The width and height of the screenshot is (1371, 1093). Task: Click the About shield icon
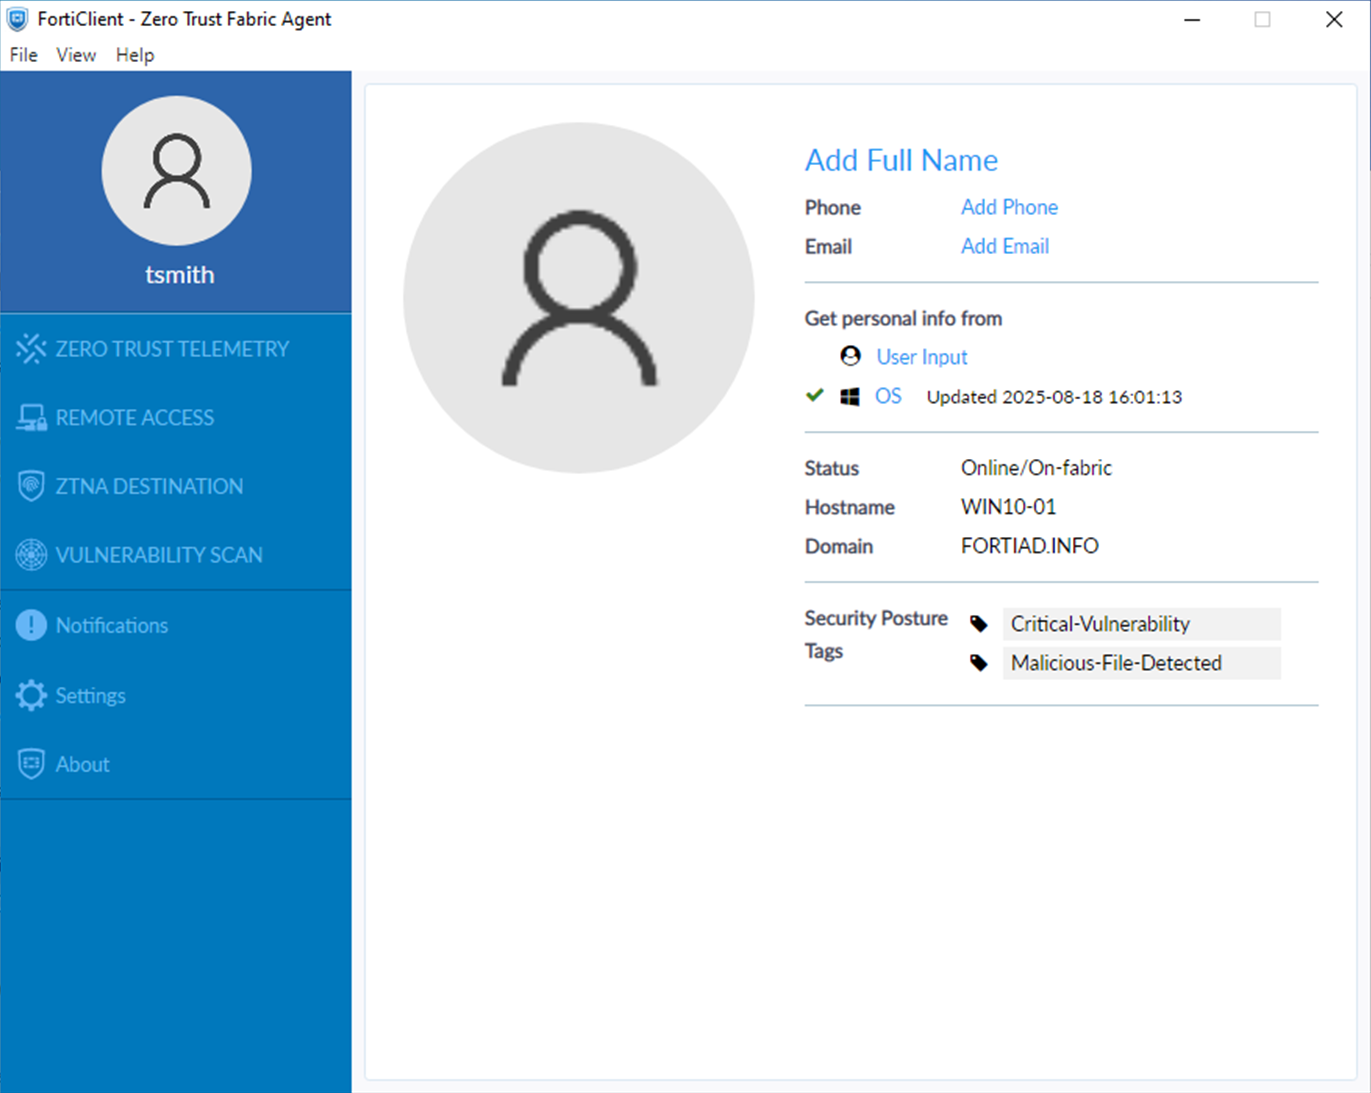(x=31, y=764)
